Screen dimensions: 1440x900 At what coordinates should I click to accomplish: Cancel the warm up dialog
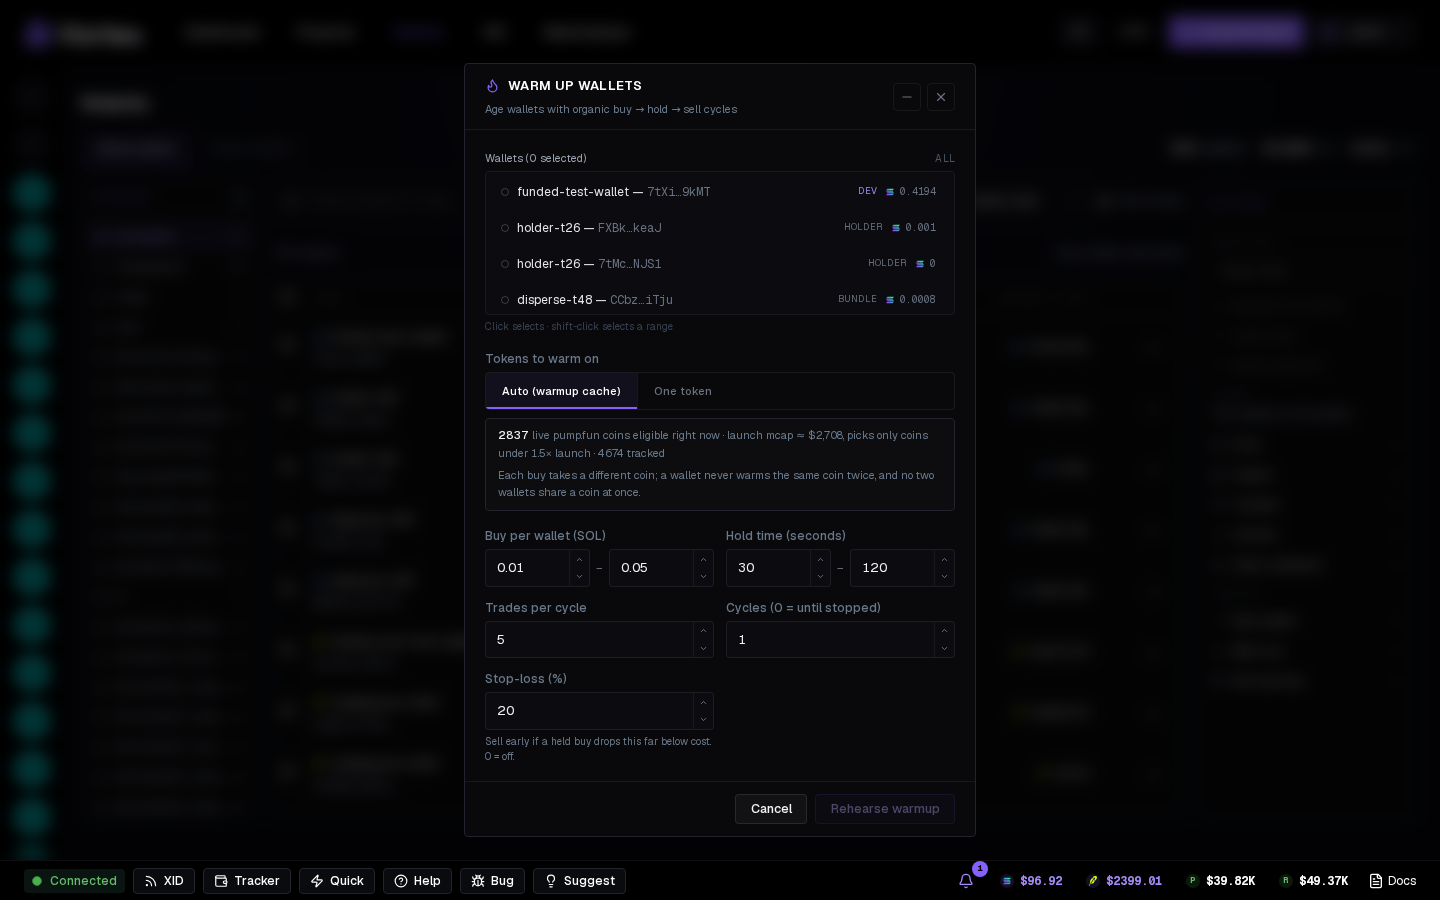771,809
